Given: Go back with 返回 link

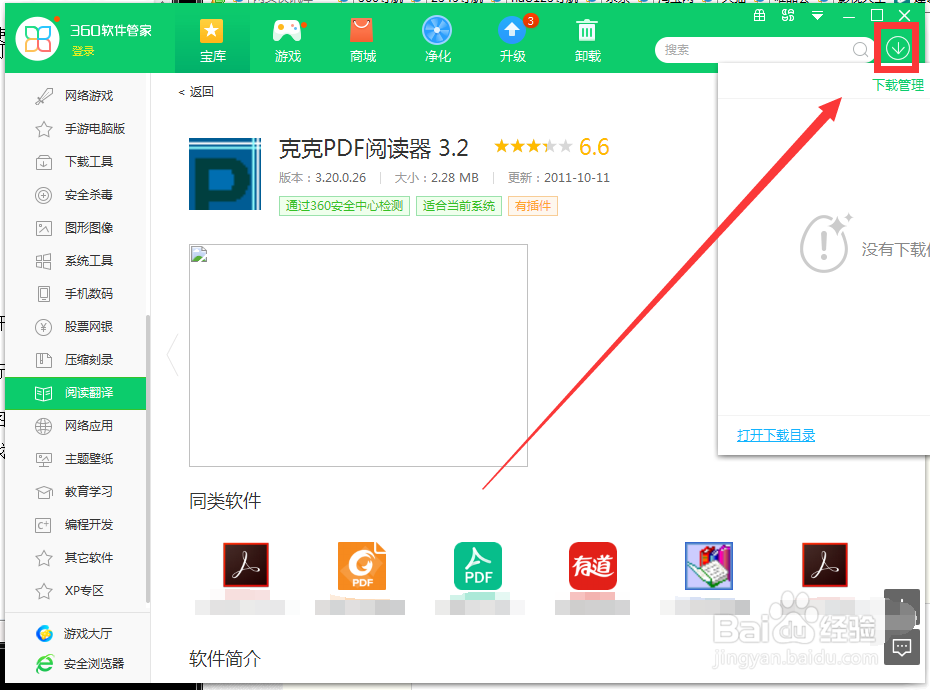Looking at the screenshot, I should click(x=196, y=92).
